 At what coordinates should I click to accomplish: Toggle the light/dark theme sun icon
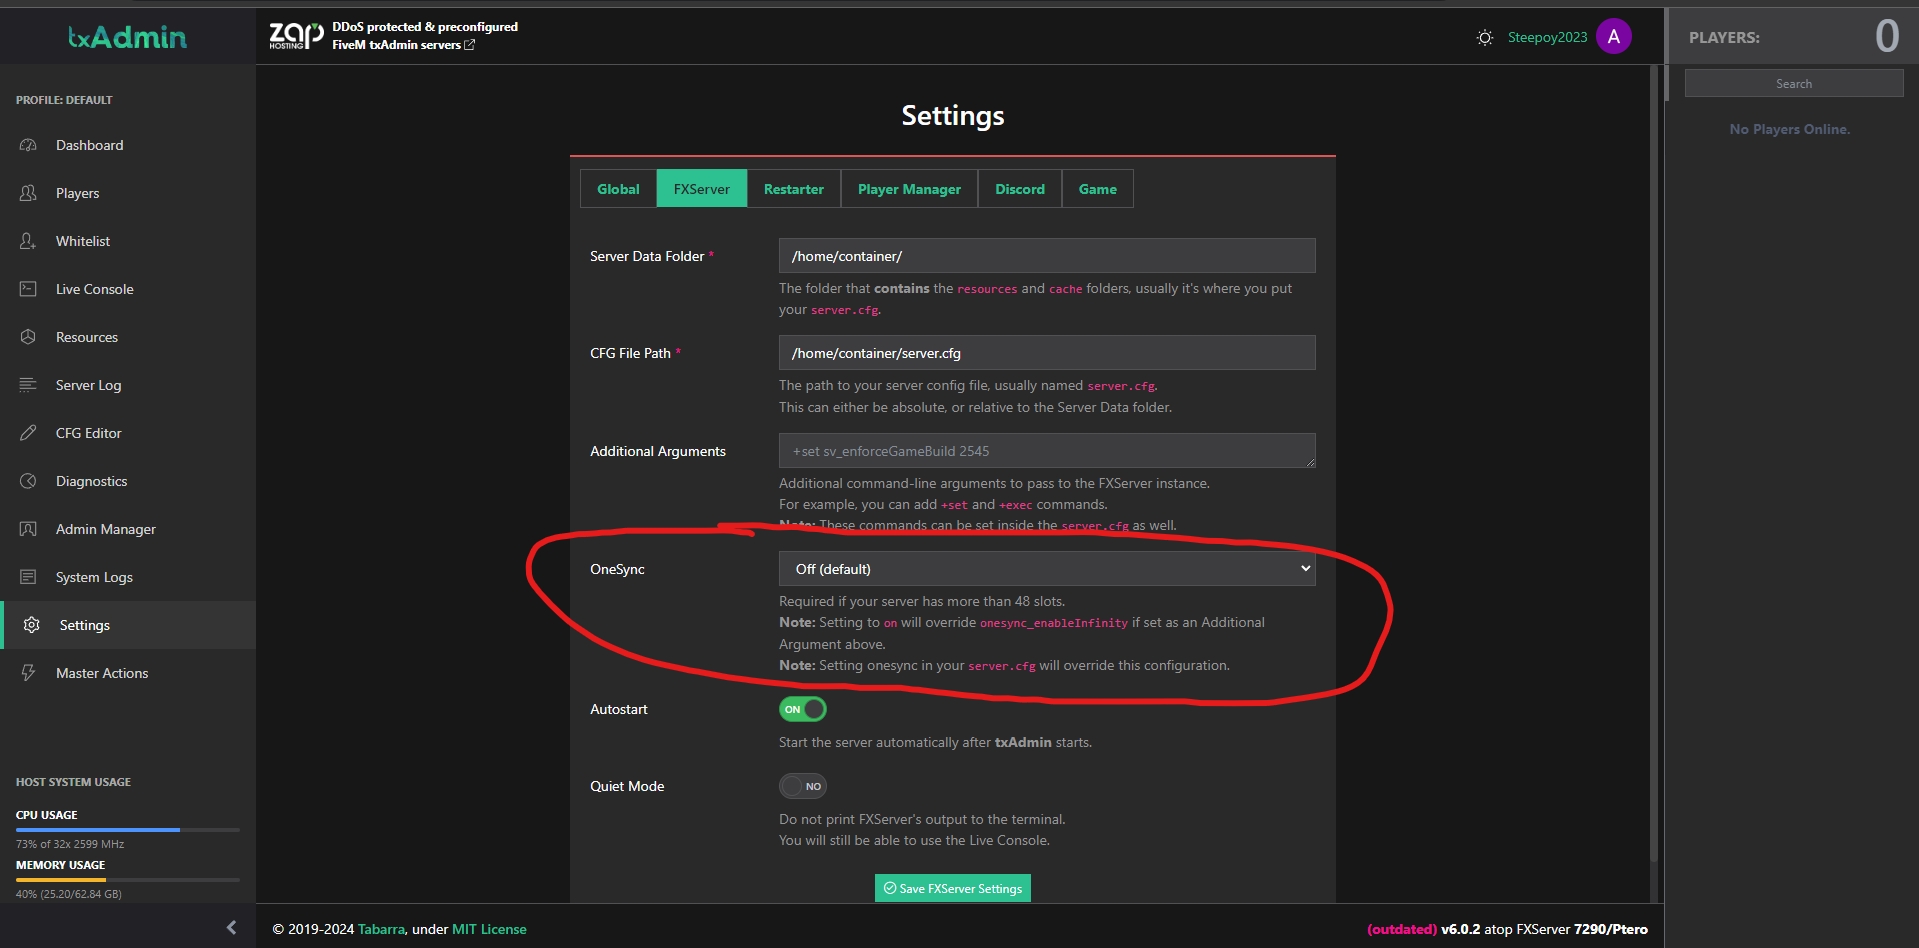(x=1485, y=38)
